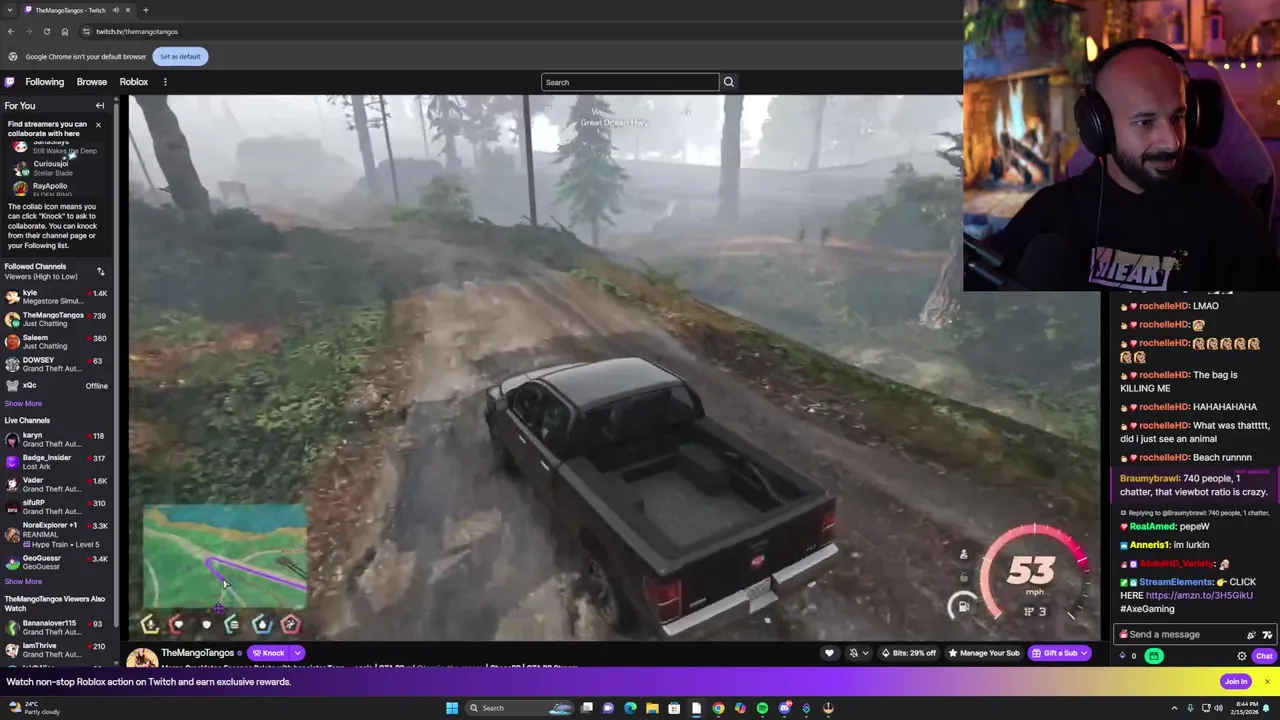
Task: Open the Browse tab
Action: click(91, 82)
